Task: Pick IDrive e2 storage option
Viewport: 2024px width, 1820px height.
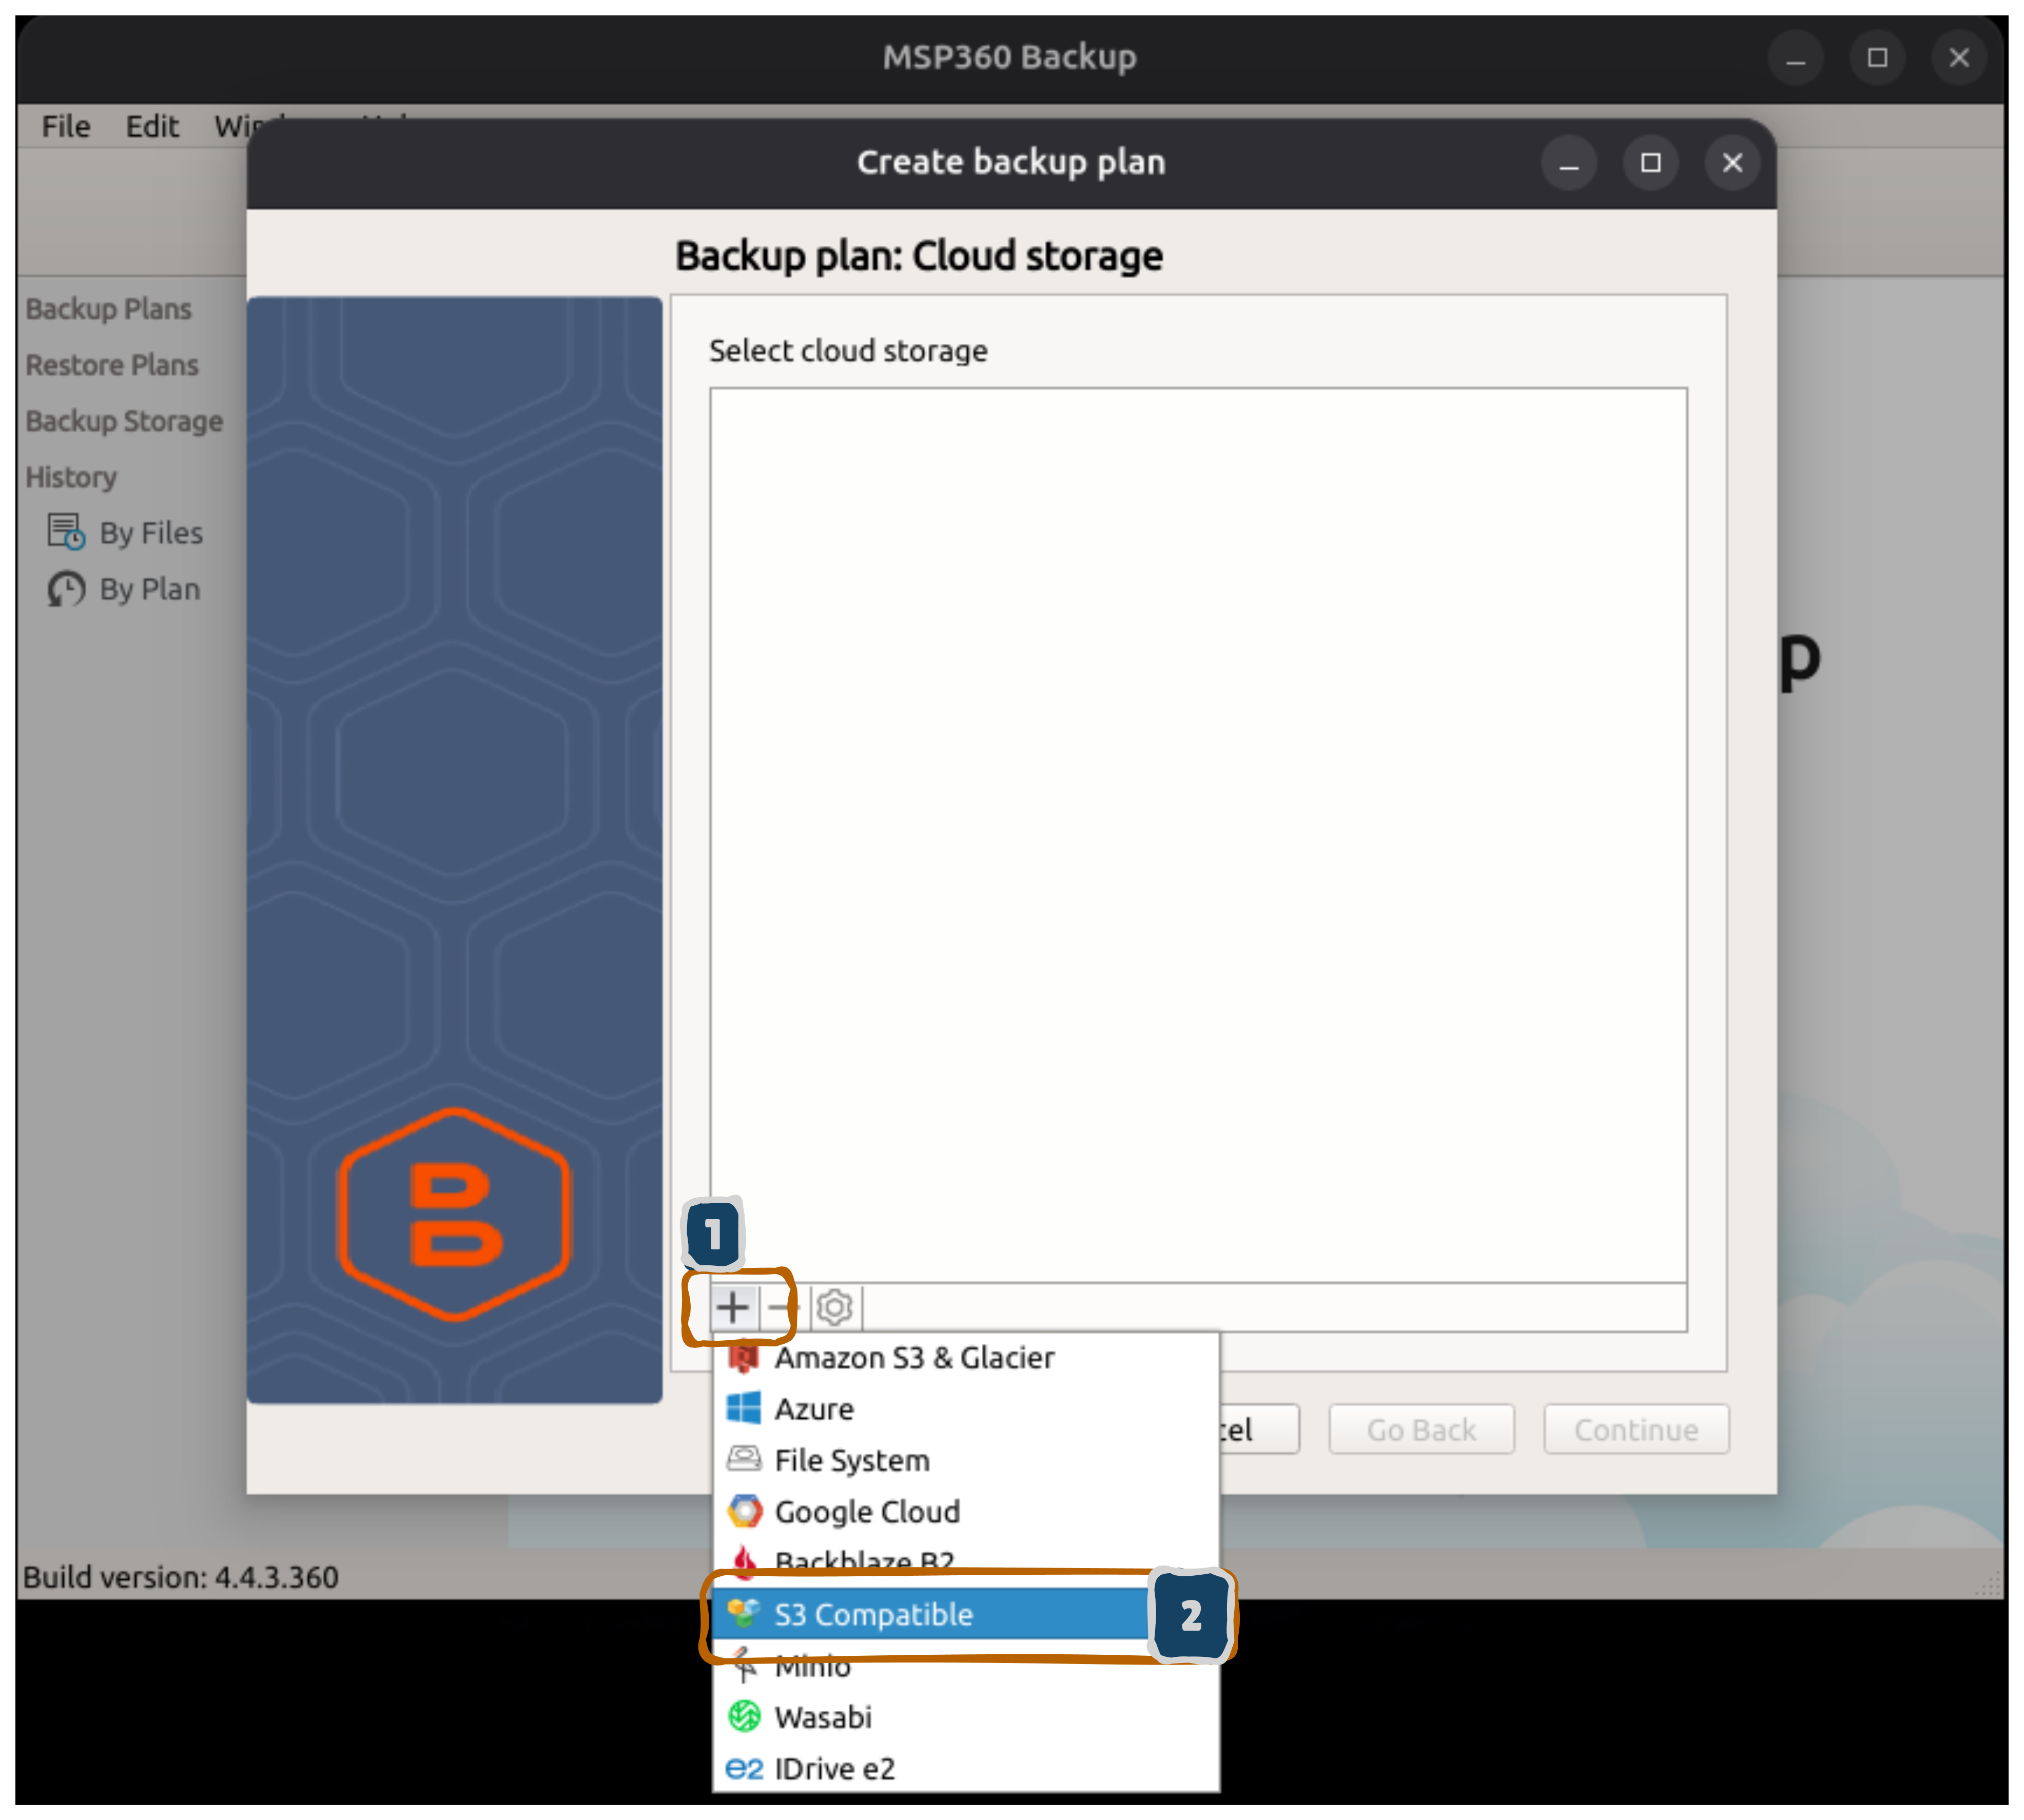Action: [834, 1768]
